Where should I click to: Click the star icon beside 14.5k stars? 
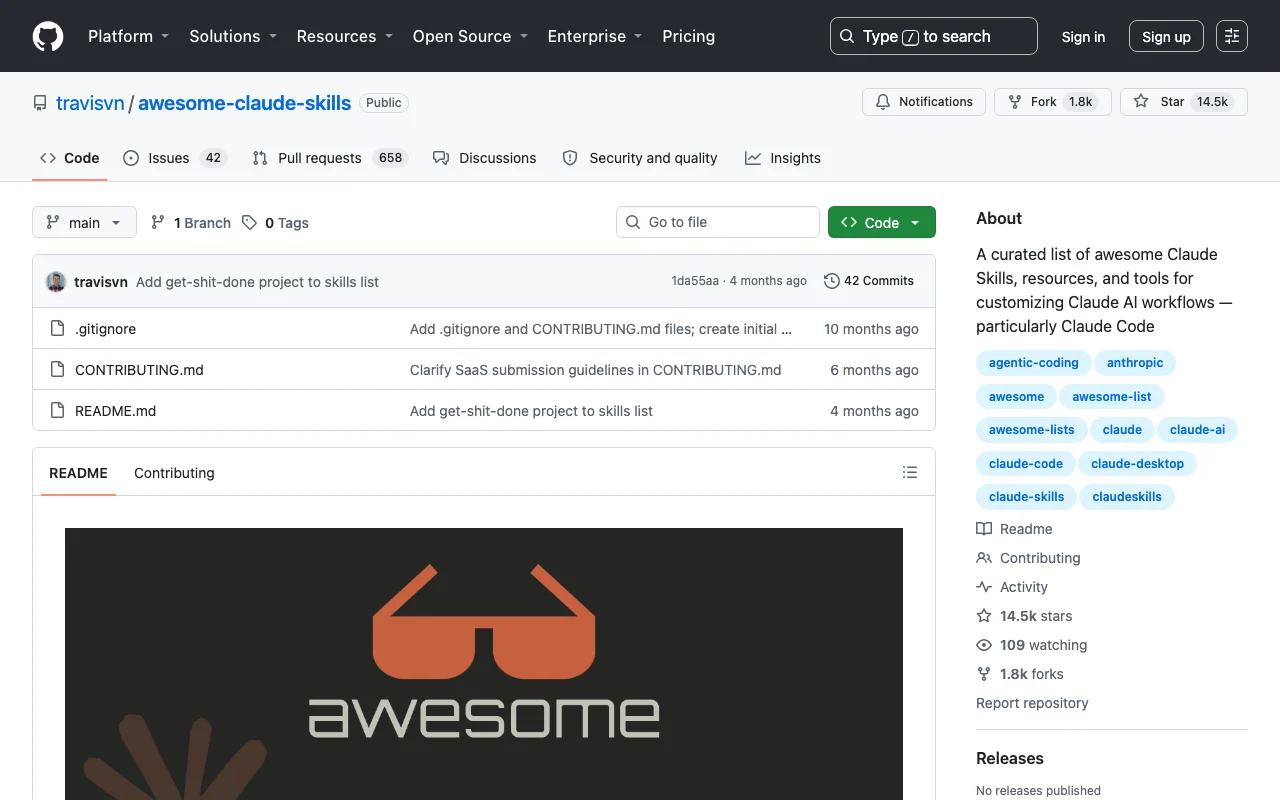click(984, 616)
